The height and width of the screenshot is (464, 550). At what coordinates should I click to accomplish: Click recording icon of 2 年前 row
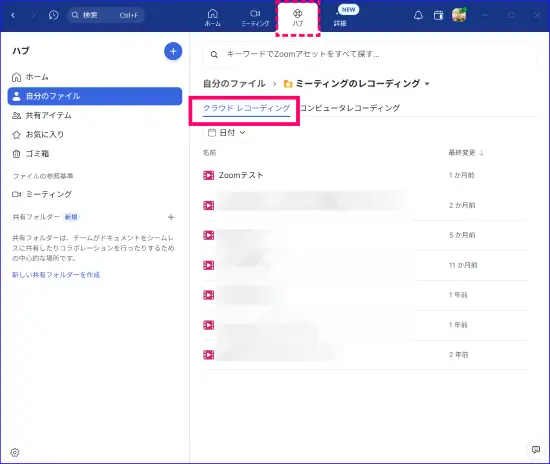point(208,355)
